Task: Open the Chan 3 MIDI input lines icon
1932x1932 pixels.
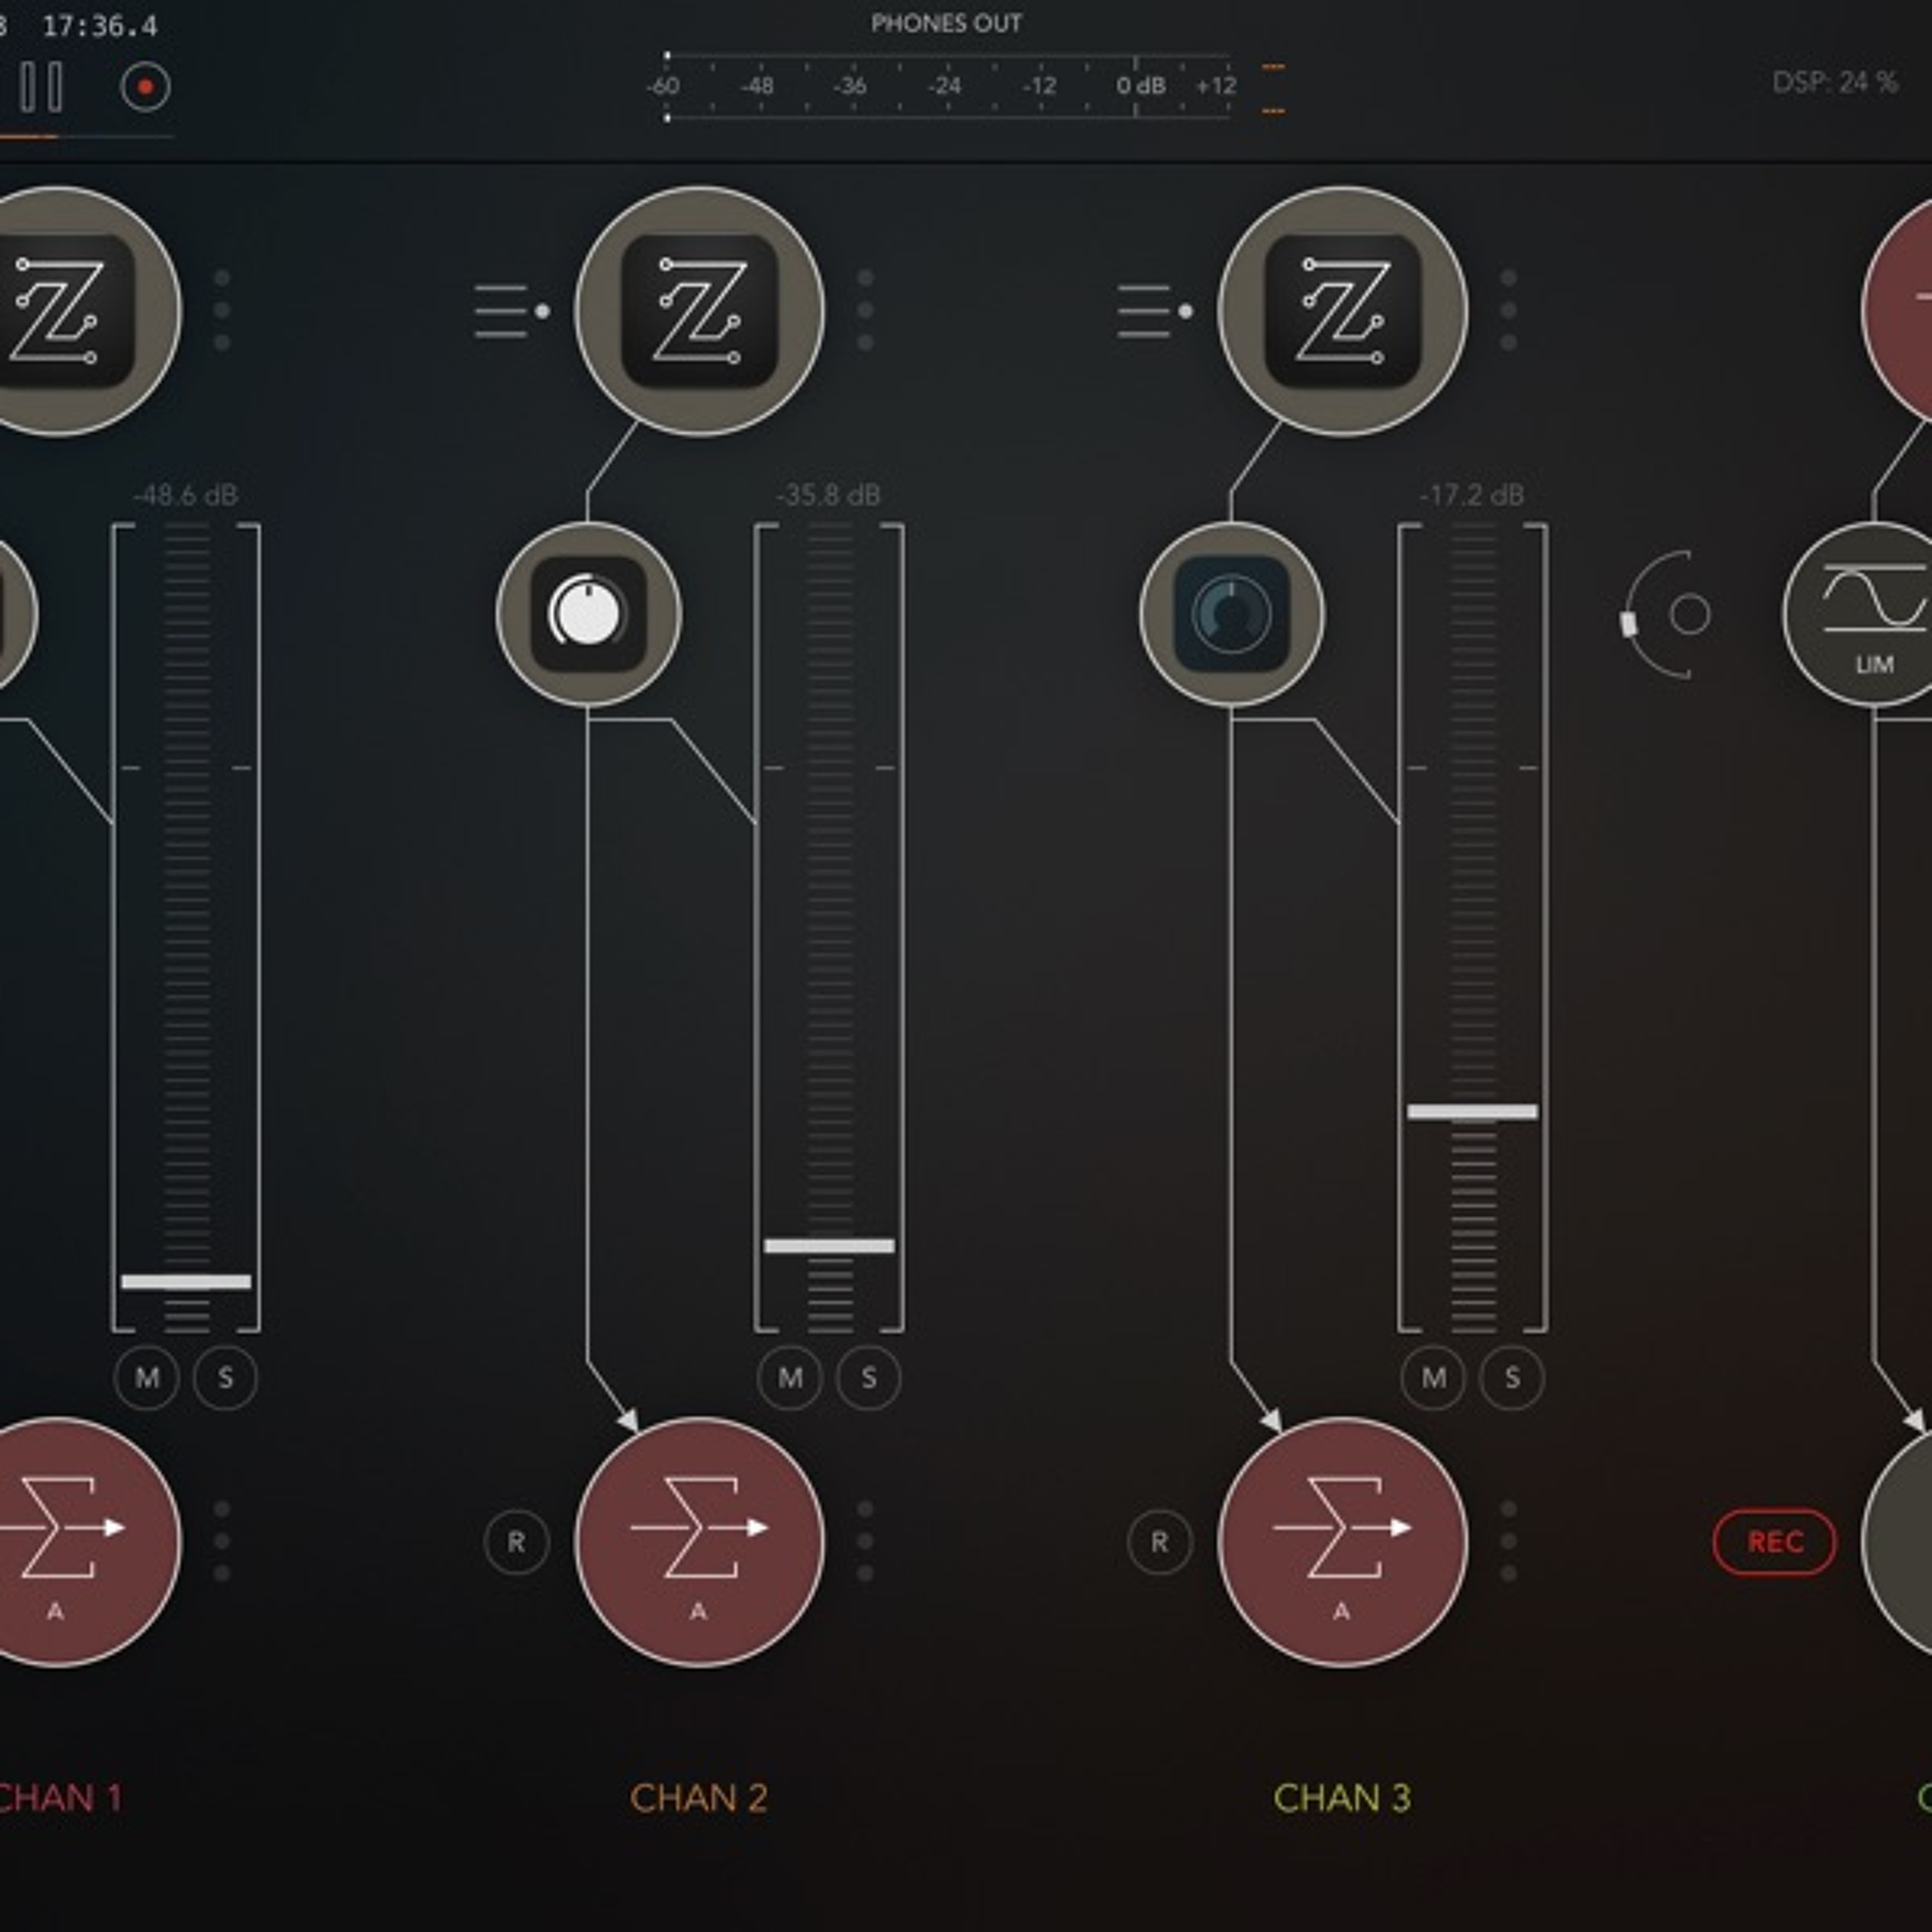Action: pyautogui.click(x=1155, y=311)
